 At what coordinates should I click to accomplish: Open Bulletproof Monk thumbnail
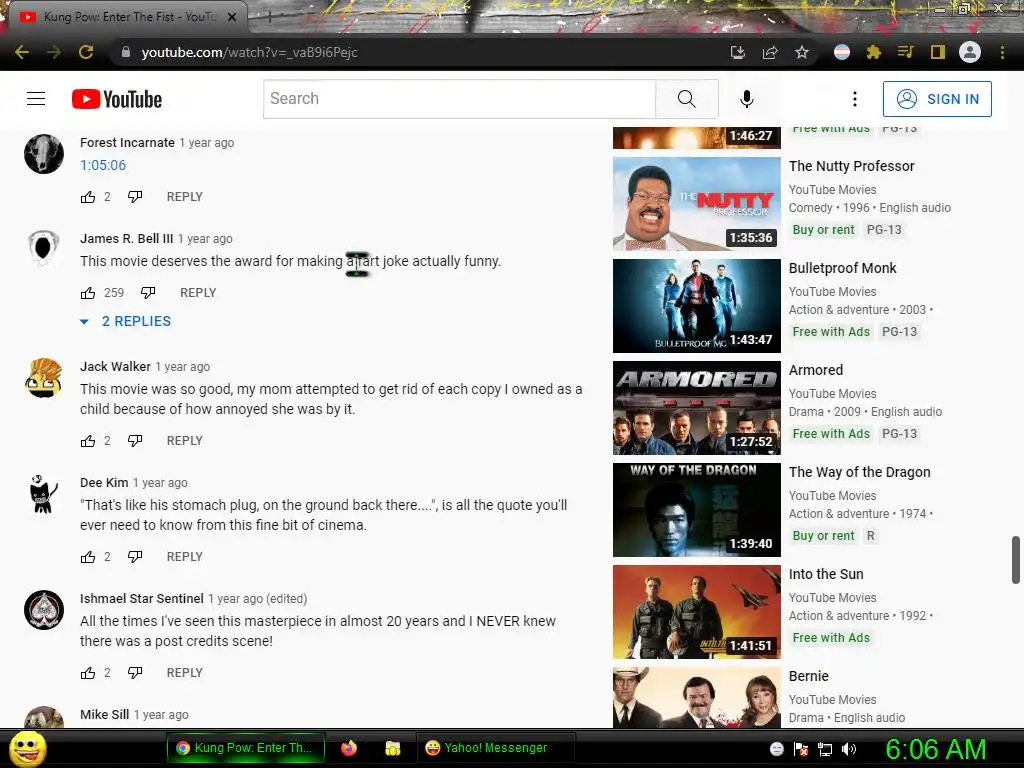(697, 306)
